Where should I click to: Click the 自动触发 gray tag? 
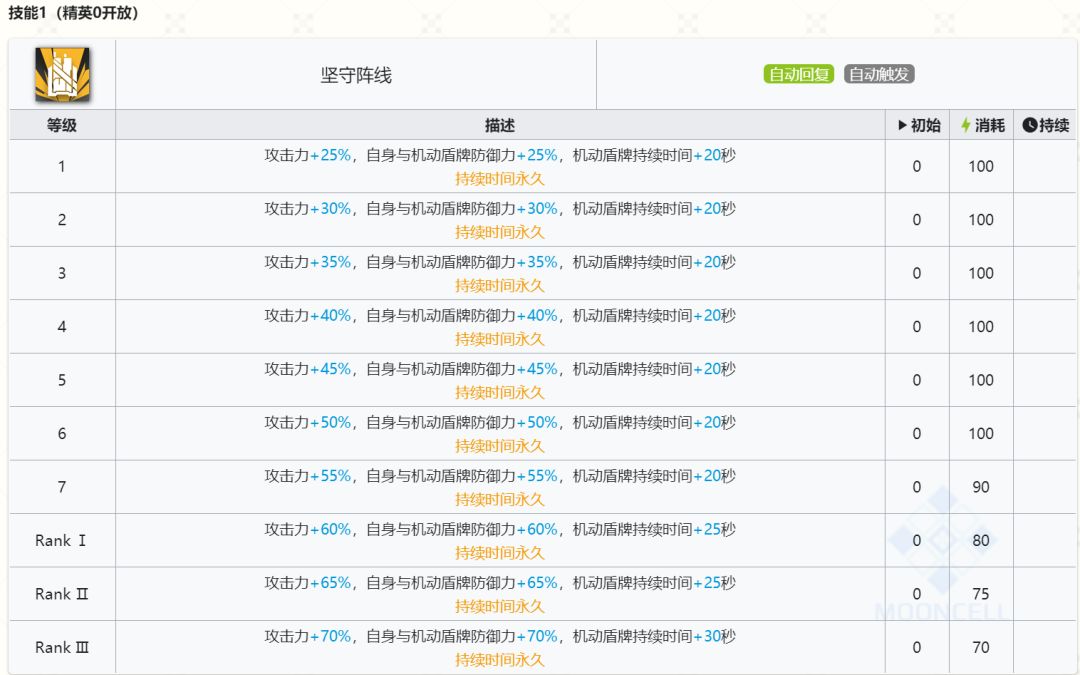point(879,75)
